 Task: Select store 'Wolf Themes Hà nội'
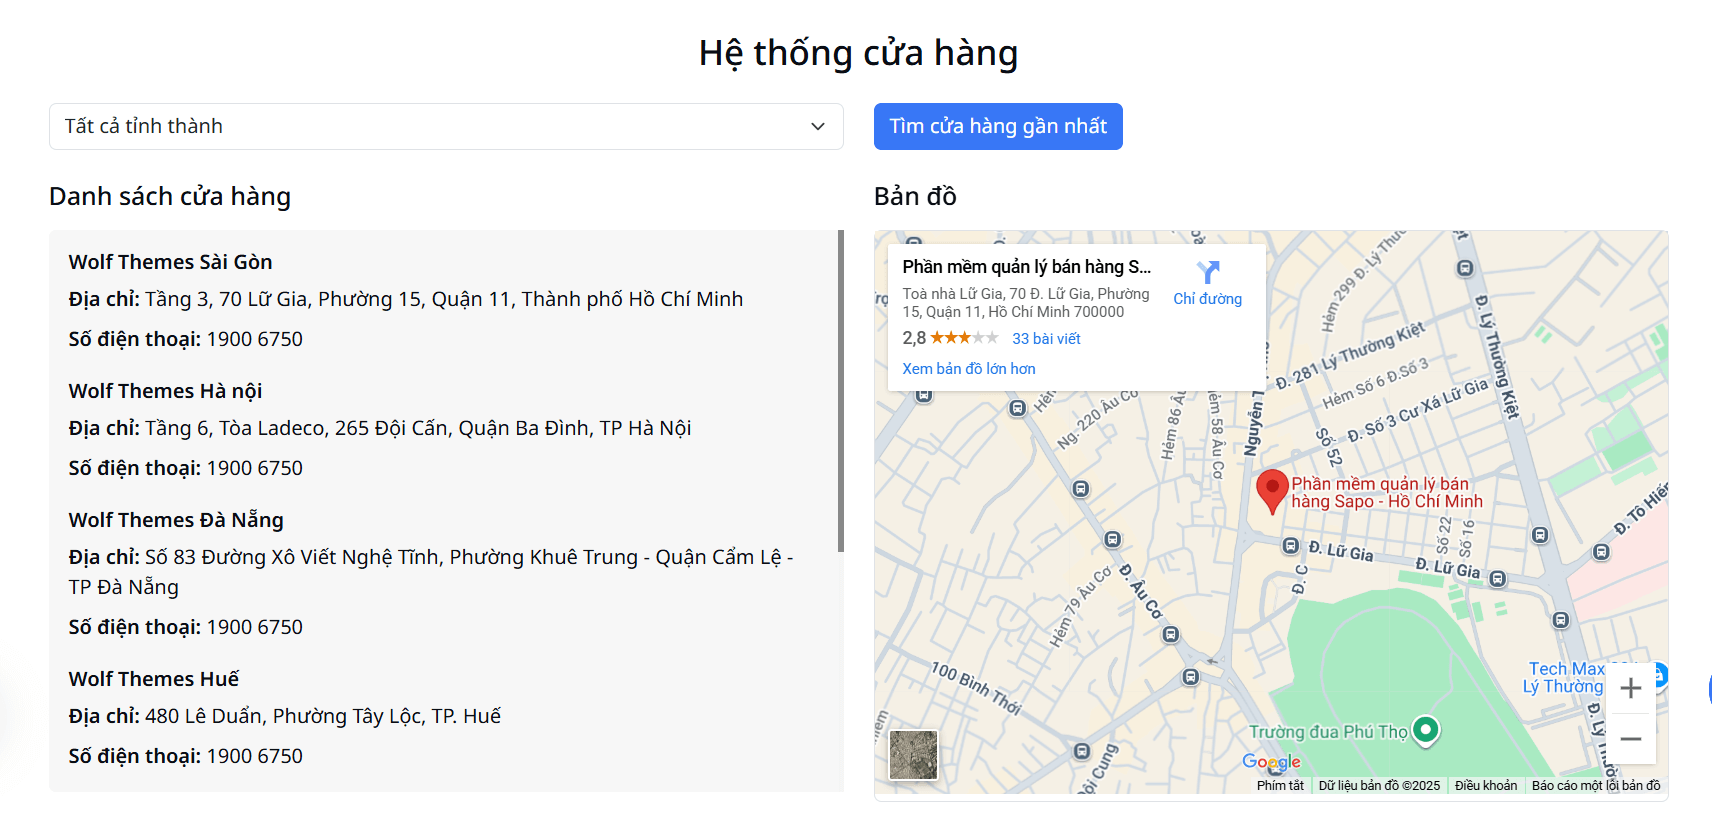click(x=165, y=391)
